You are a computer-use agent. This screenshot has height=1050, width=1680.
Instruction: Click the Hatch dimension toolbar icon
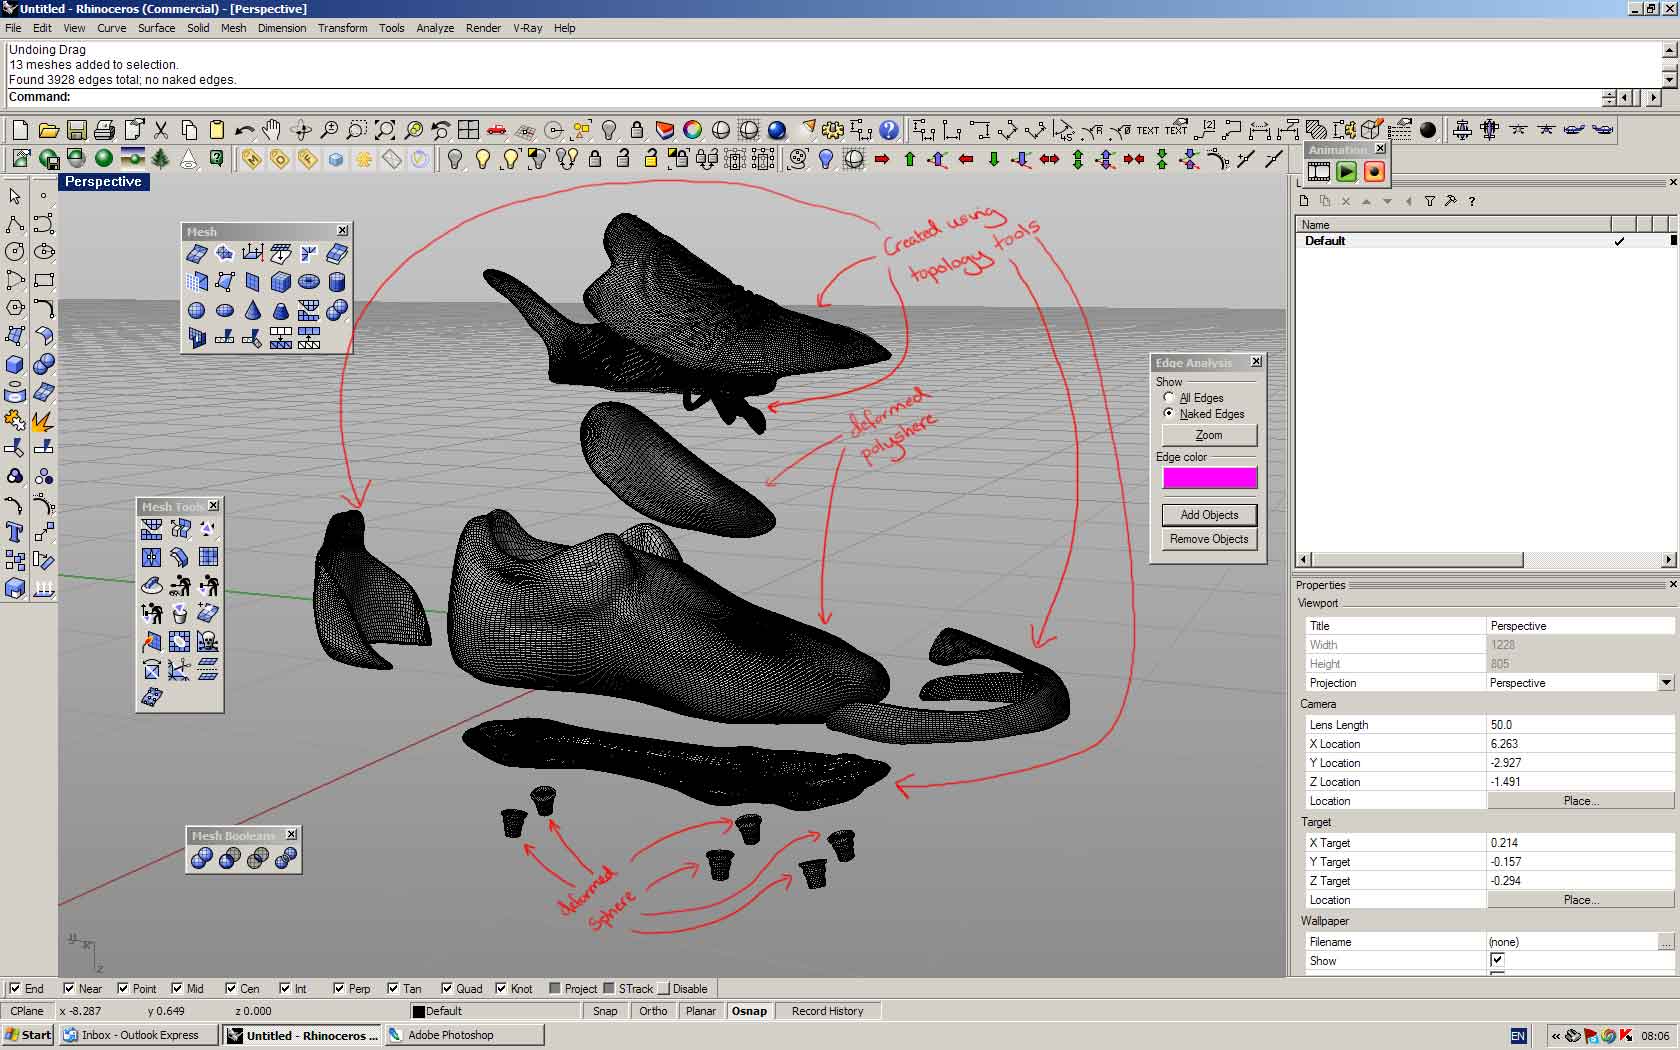point(1316,130)
